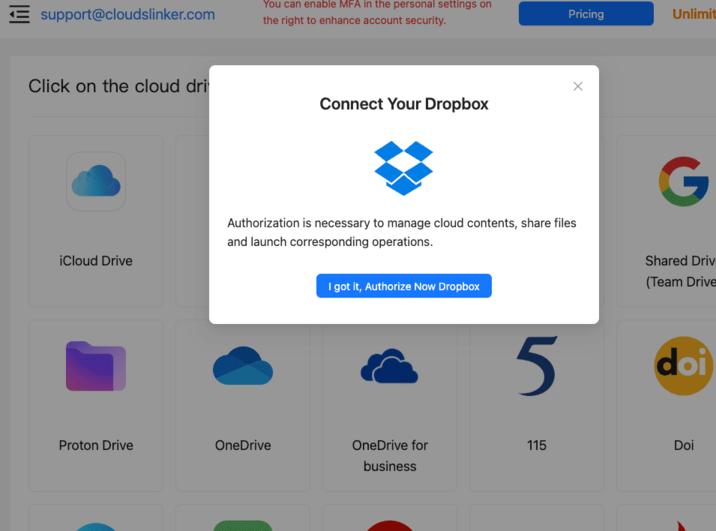This screenshot has height=531, width=716.
Task: Click the Connect Your Dropbox heading
Action: 404,104
